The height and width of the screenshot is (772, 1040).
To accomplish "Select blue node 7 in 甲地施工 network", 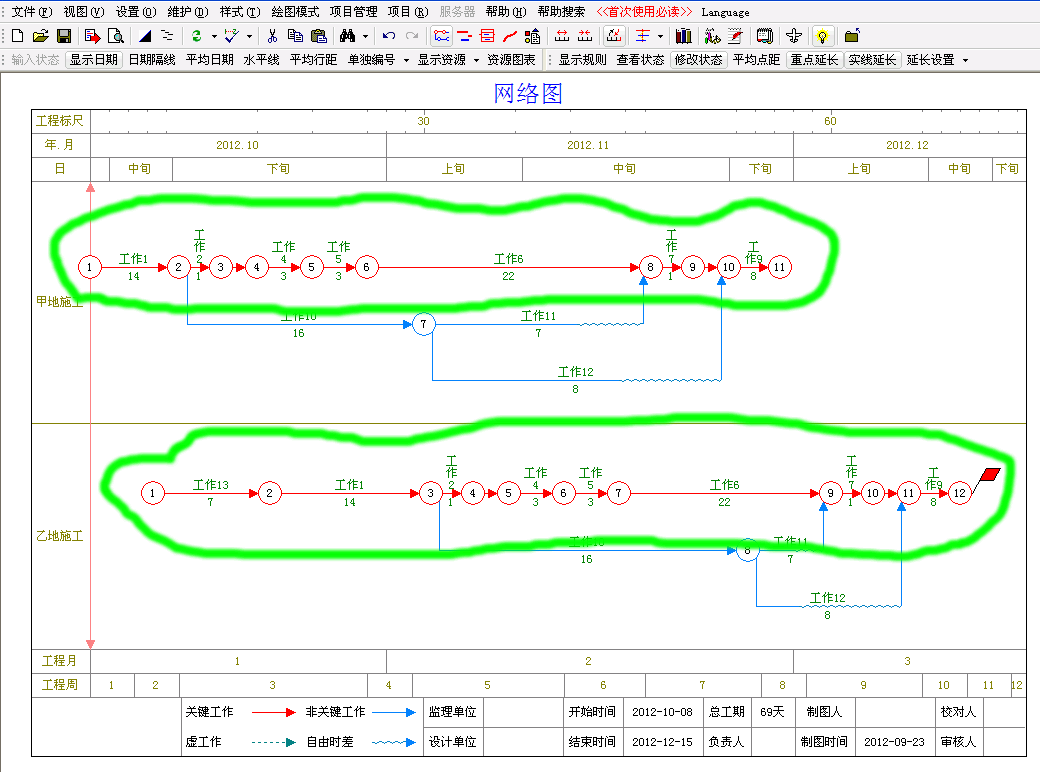I will pos(423,324).
